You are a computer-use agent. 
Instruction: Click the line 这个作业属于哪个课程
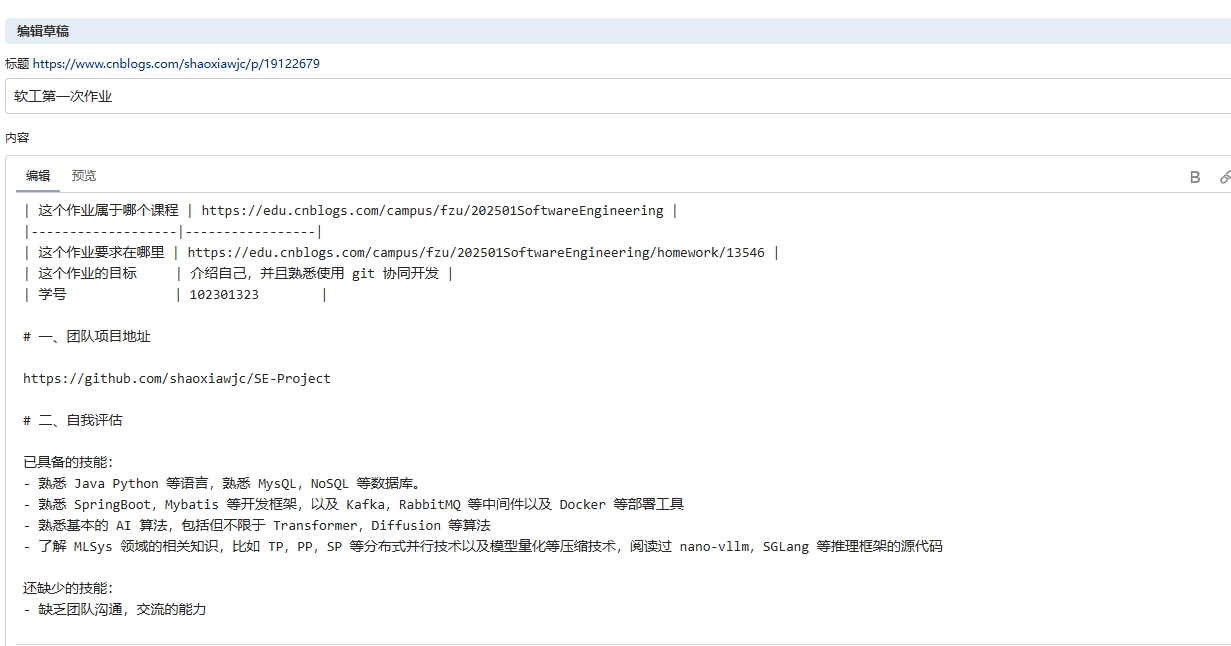tap(351, 211)
